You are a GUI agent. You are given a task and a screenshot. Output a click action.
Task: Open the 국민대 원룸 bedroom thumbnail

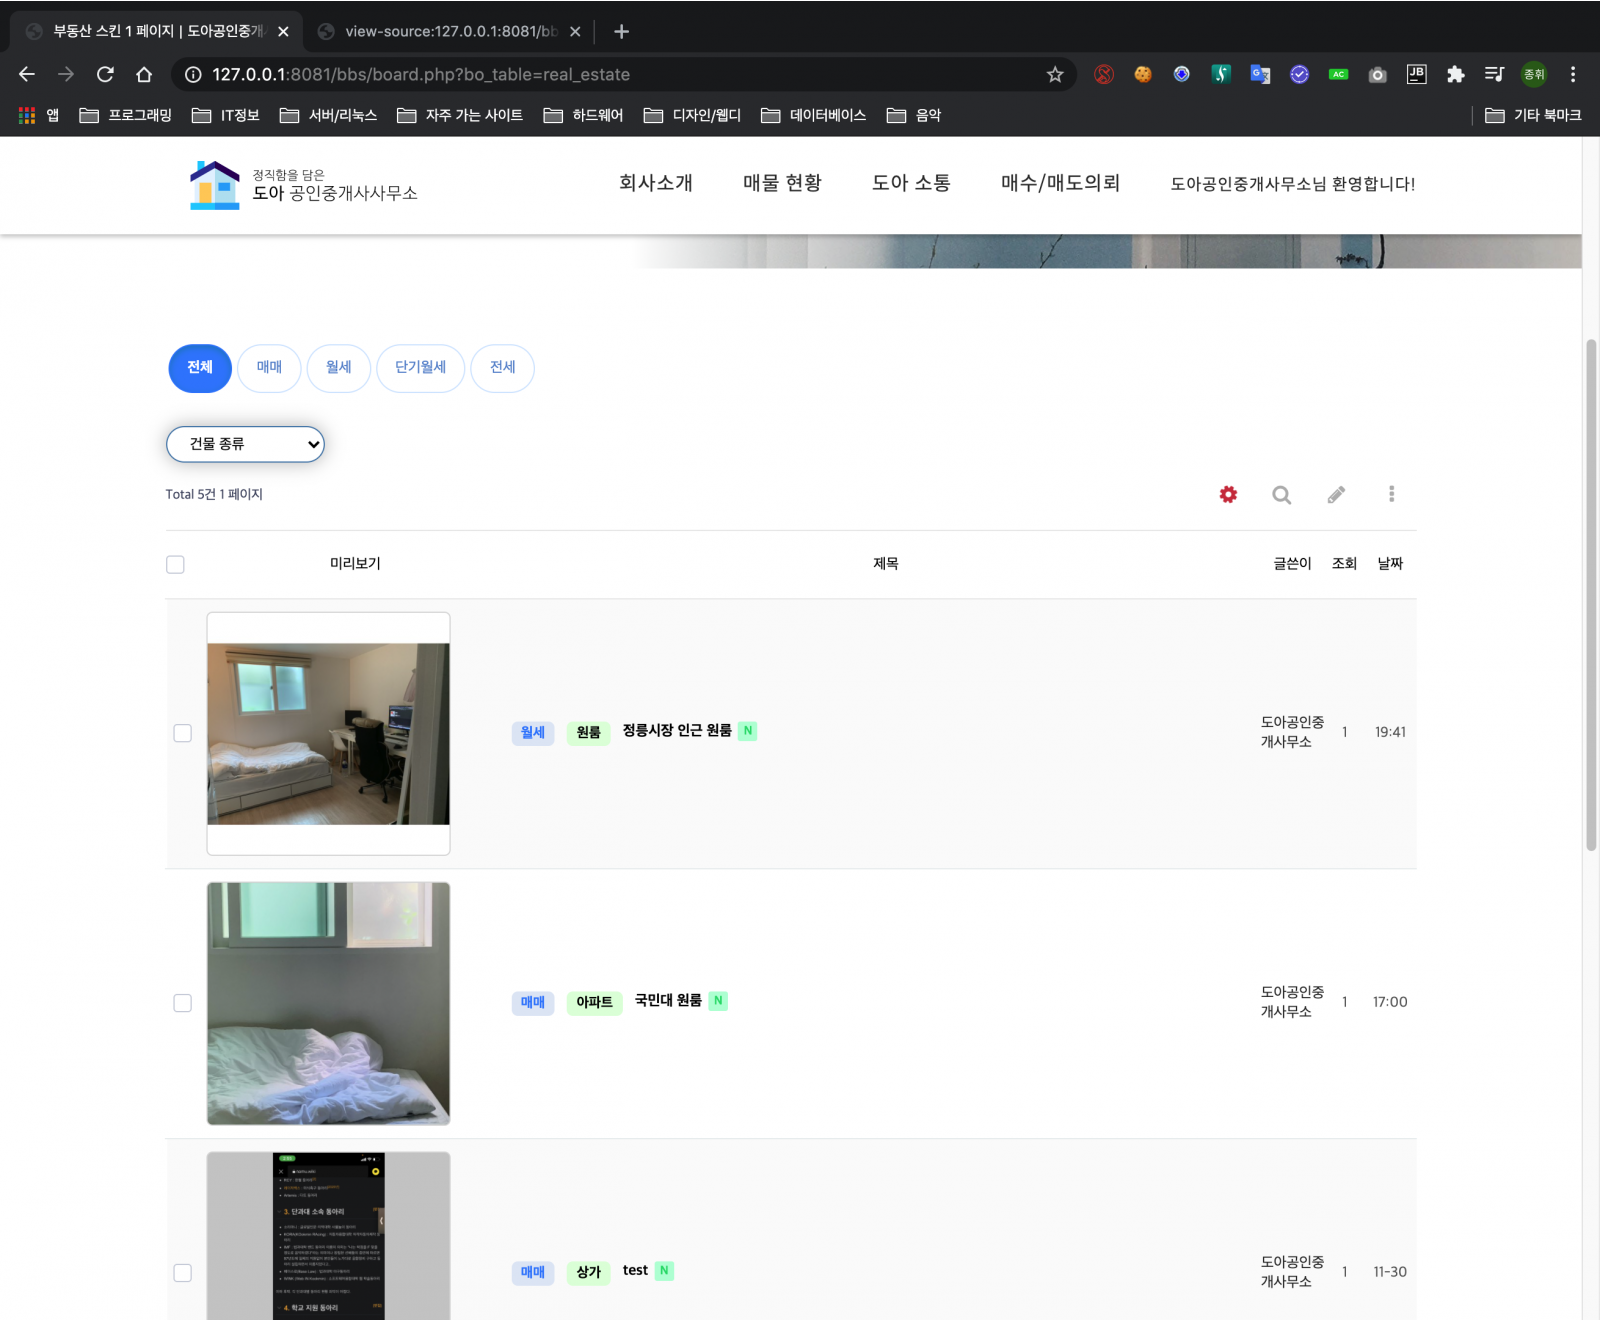point(328,1003)
